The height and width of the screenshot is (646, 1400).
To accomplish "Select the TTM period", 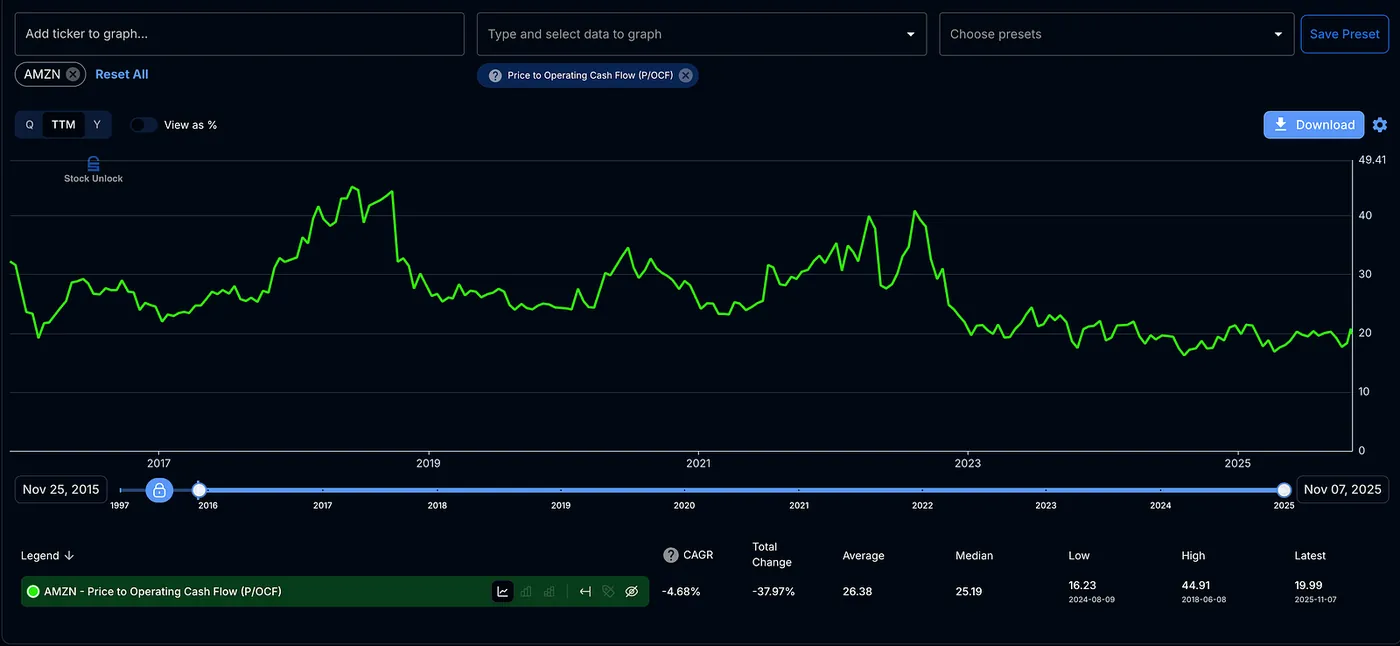I will tap(64, 125).
